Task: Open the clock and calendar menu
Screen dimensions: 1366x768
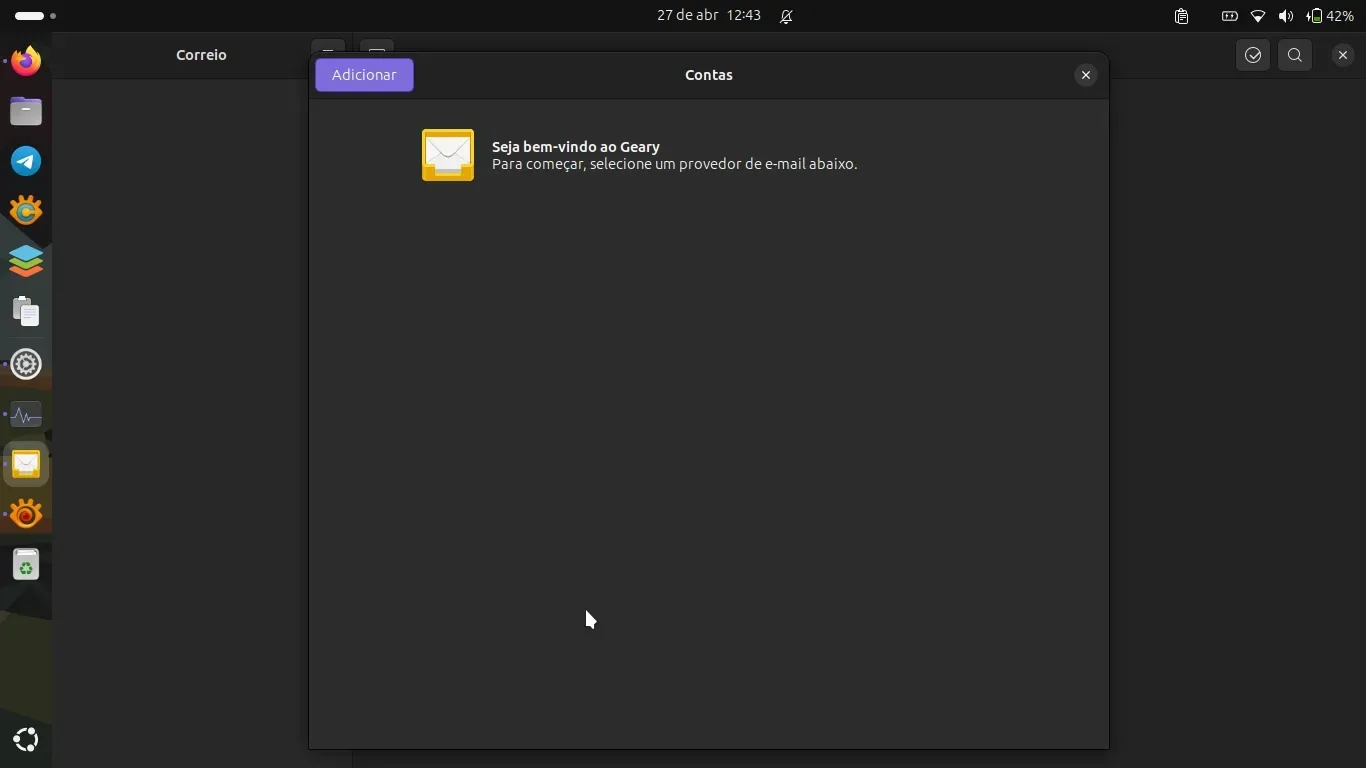Action: (x=708, y=16)
